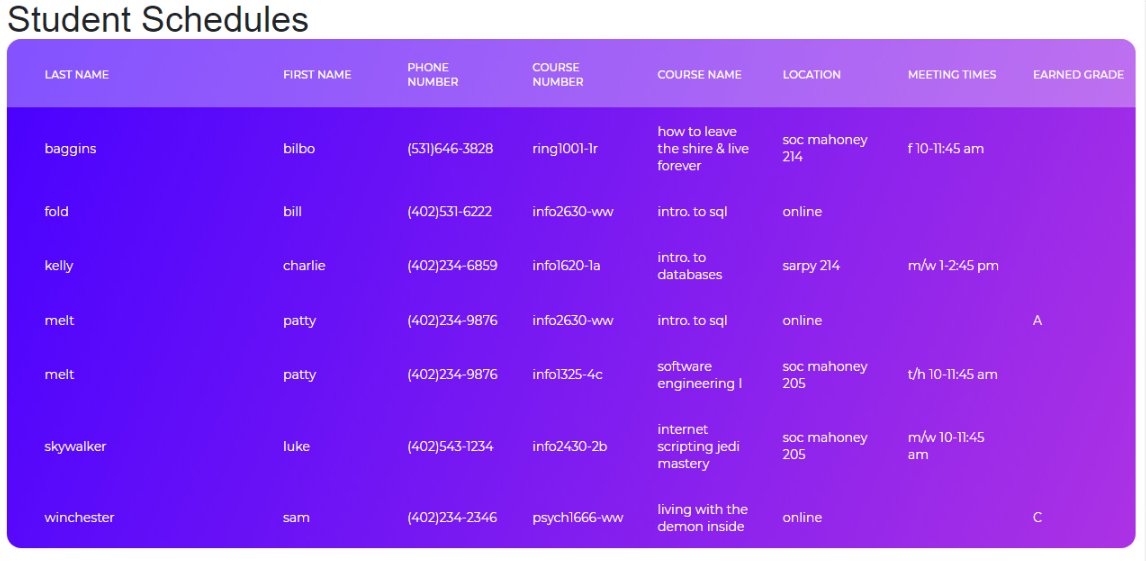Select the last name cell 'baggins'
Image resolution: width=1146 pixels, height=561 pixels.
70,148
